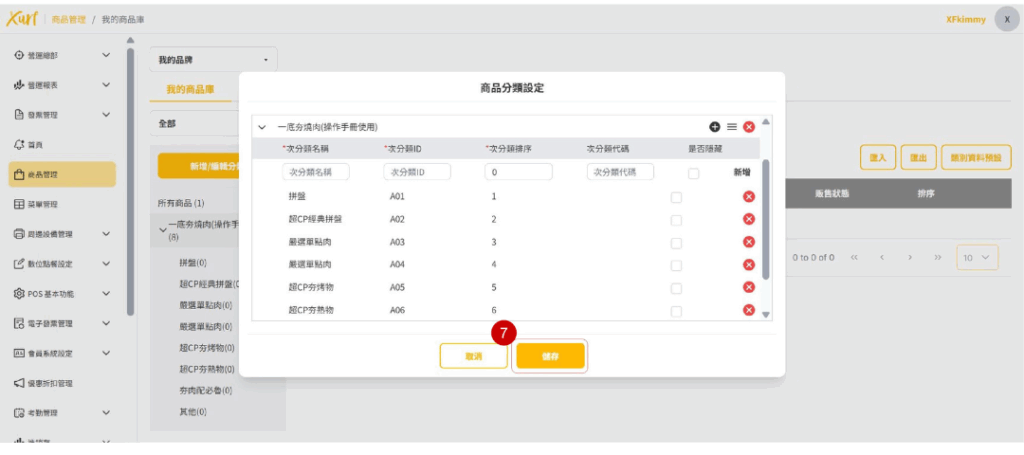Click the hamburger reorder icon in category header

click(732, 127)
